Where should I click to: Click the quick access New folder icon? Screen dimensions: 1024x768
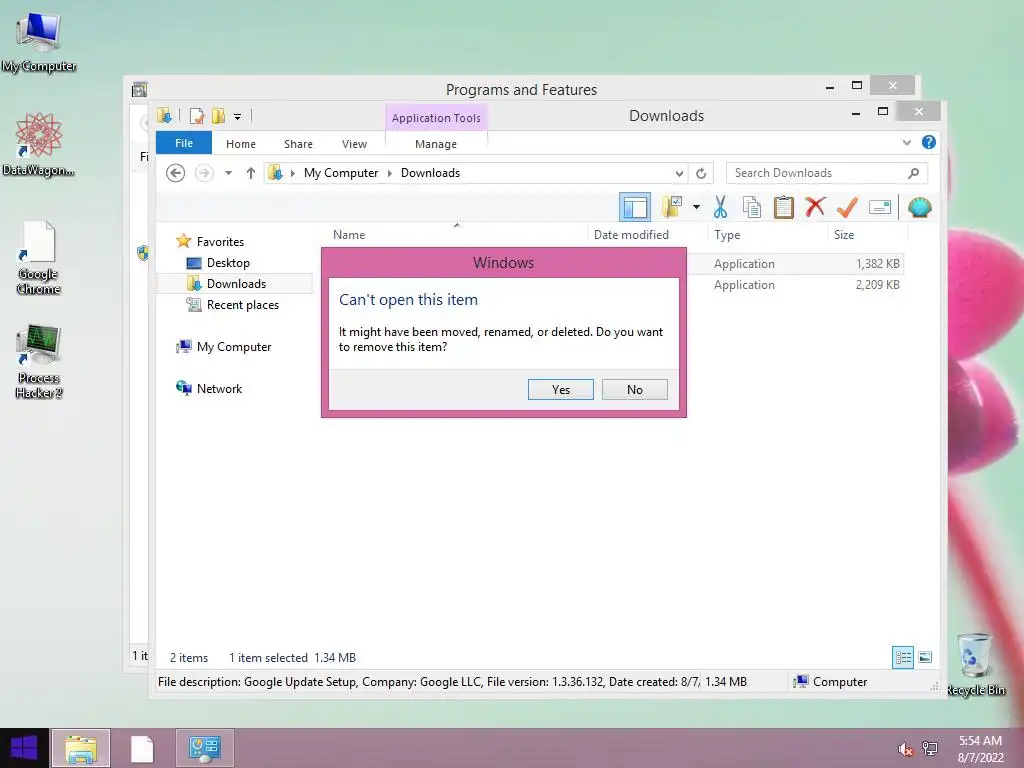[x=218, y=116]
